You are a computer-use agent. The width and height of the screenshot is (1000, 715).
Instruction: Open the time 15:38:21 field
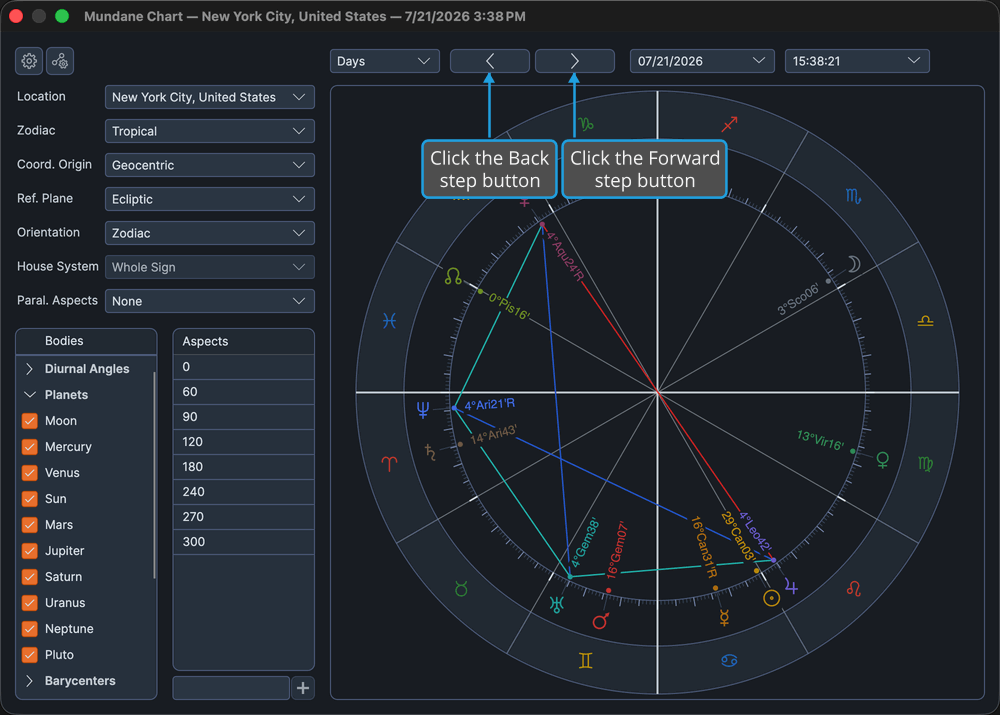coord(857,61)
